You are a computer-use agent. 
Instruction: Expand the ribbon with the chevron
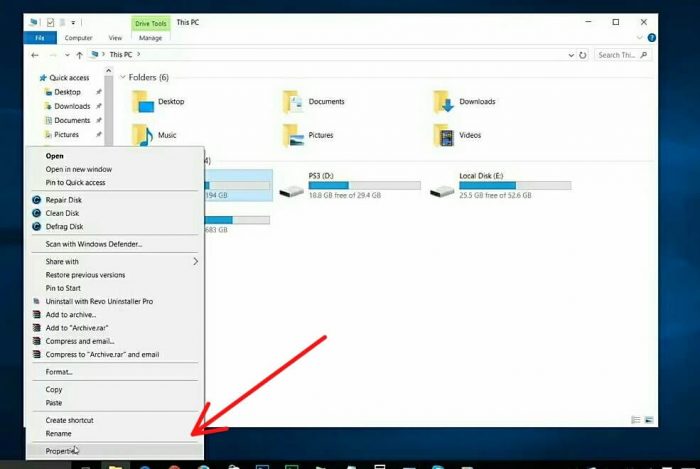click(x=639, y=38)
